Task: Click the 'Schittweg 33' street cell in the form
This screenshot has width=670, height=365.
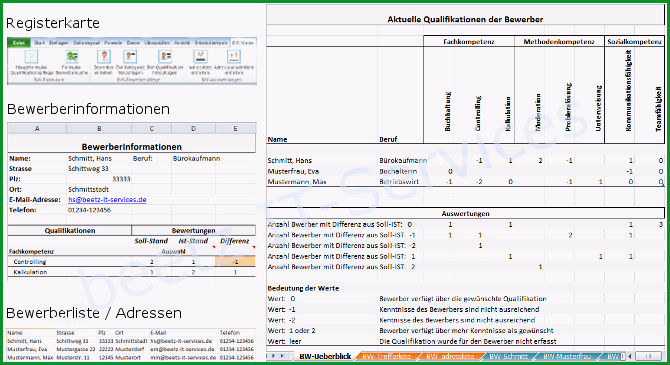Action: point(88,169)
